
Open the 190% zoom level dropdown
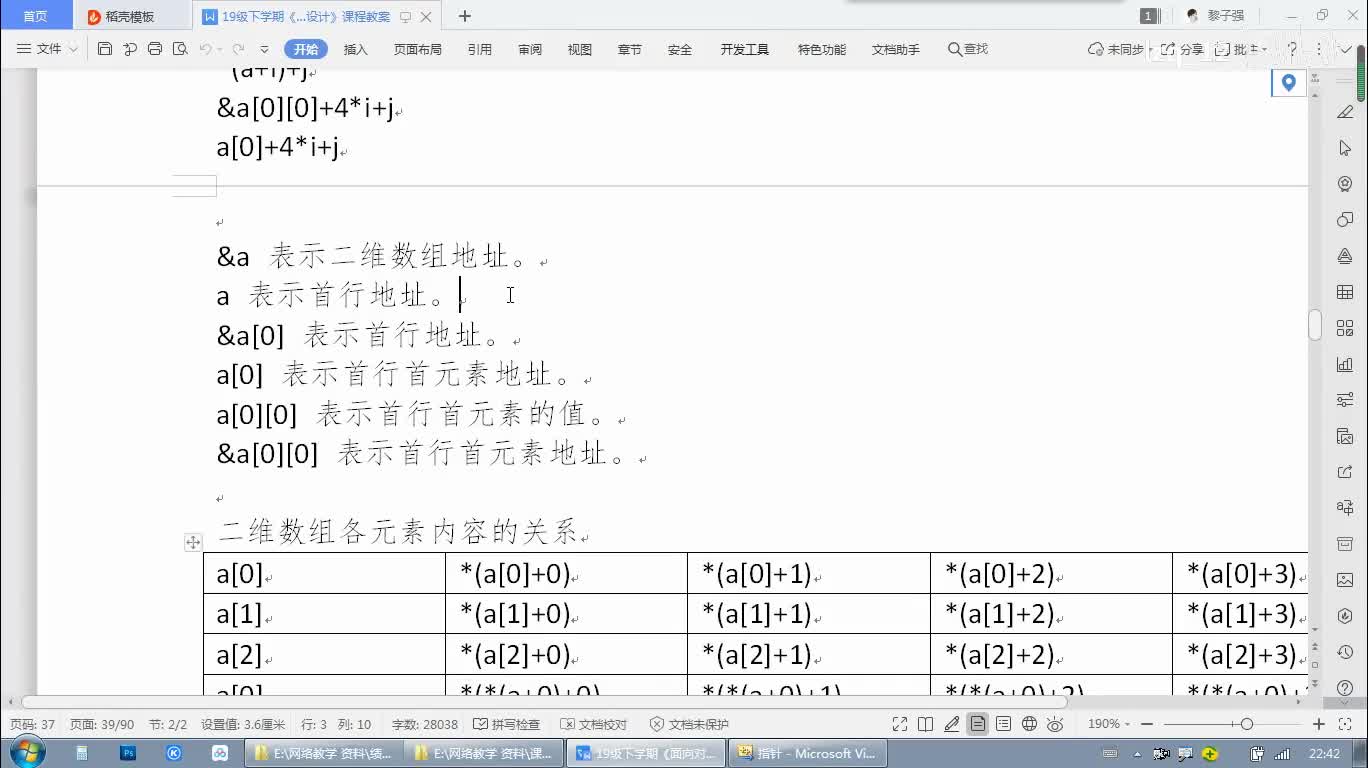[1109, 724]
